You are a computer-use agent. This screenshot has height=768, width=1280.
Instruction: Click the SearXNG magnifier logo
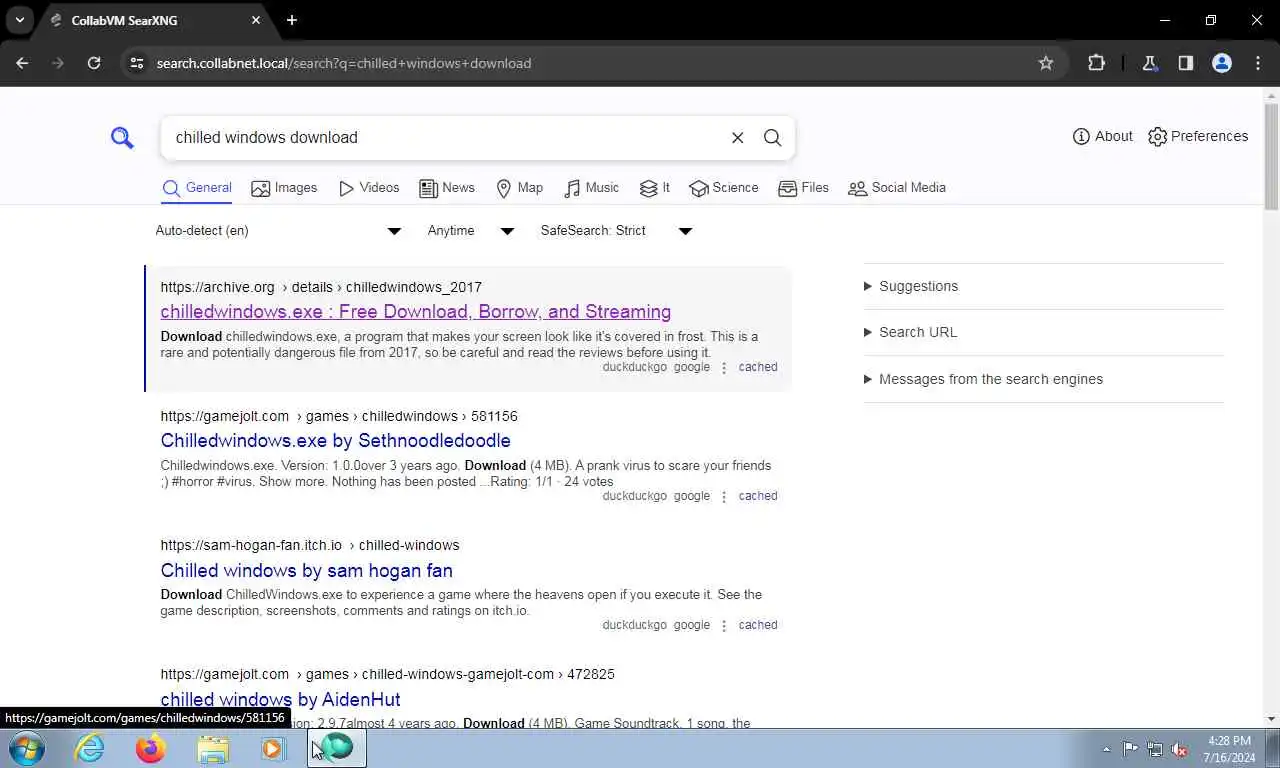pos(122,138)
